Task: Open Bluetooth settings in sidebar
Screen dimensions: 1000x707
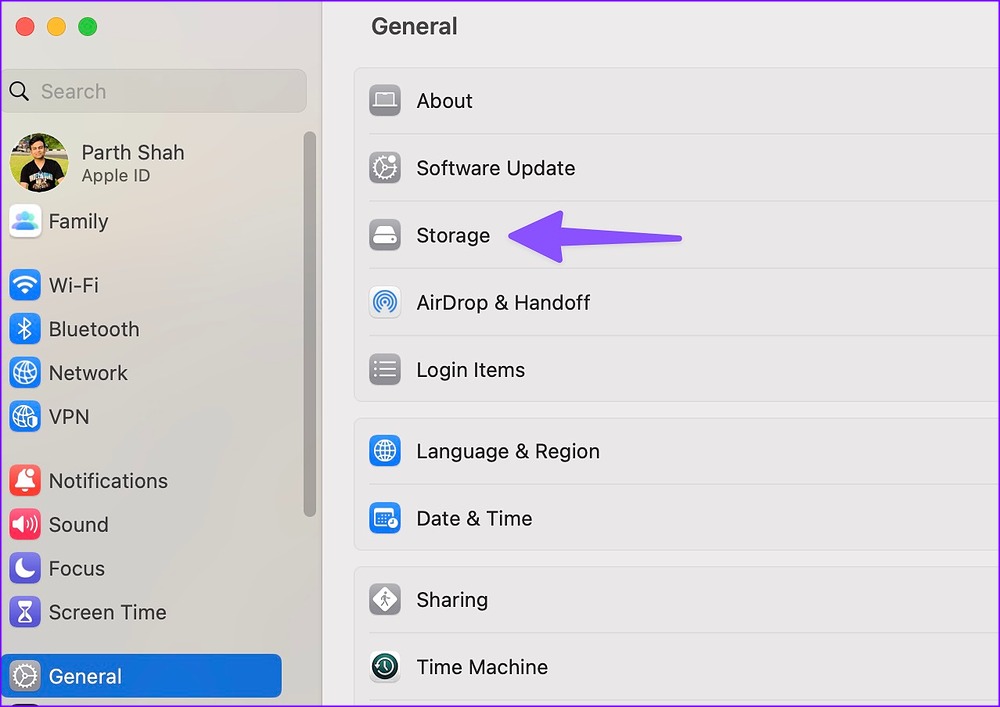Action: click(x=93, y=329)
